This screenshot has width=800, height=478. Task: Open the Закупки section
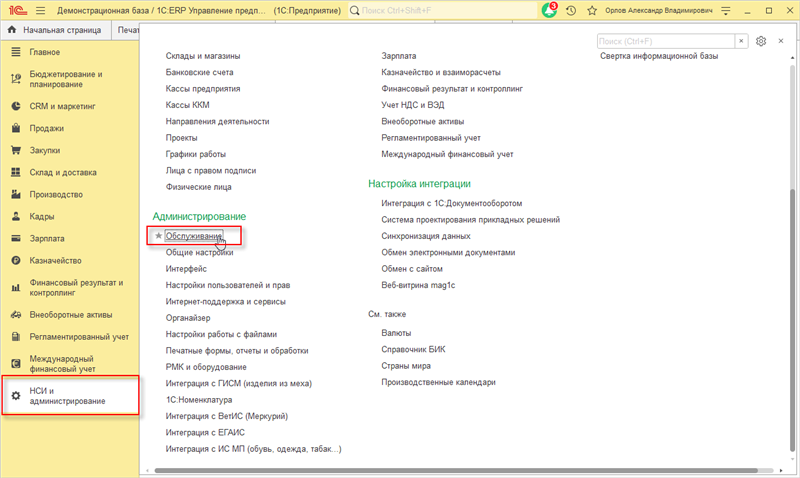pos(46,150)
